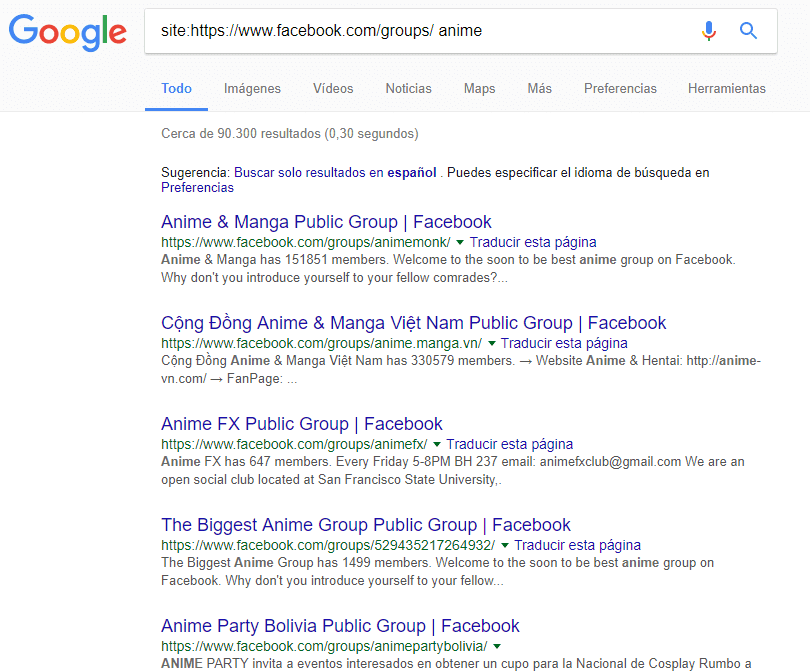The width and height of the screenshot is (810, 672).
Task: Click the microphone voice search icon
Action: 709,31
